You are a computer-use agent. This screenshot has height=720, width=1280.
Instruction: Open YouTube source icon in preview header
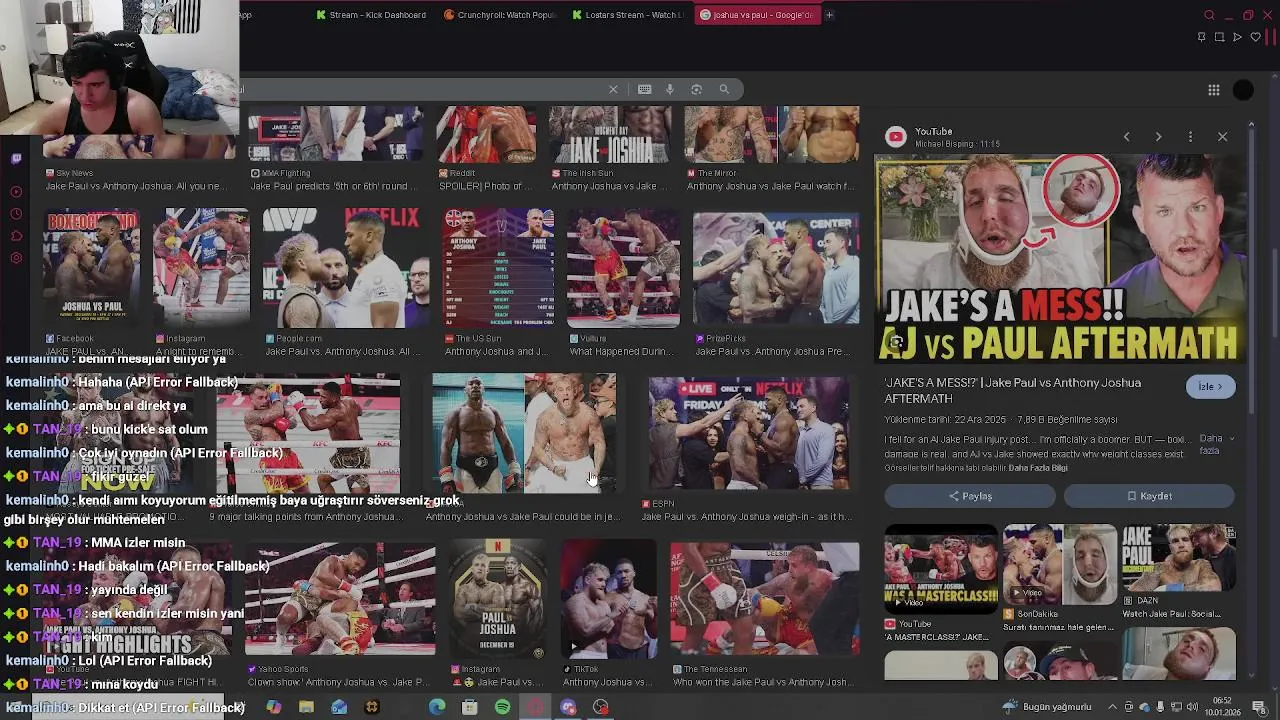coord(896,137)
